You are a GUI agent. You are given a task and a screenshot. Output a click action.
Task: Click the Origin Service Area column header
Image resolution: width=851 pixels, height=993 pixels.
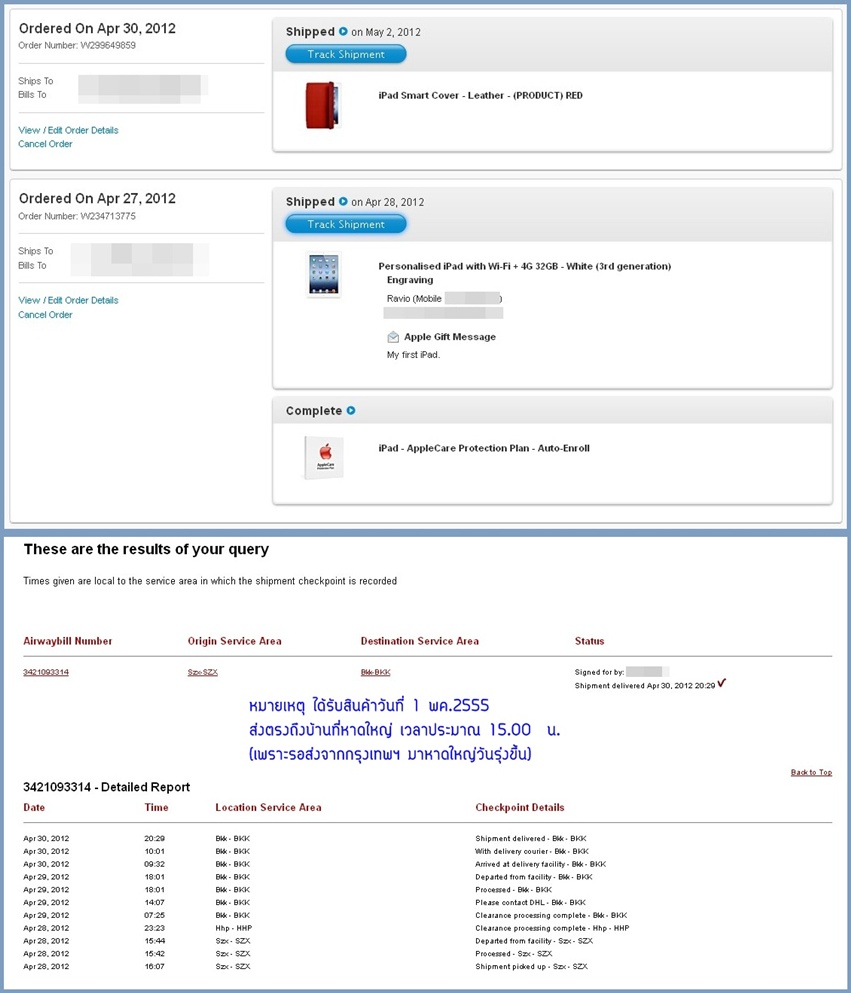(x=234, y=641)
